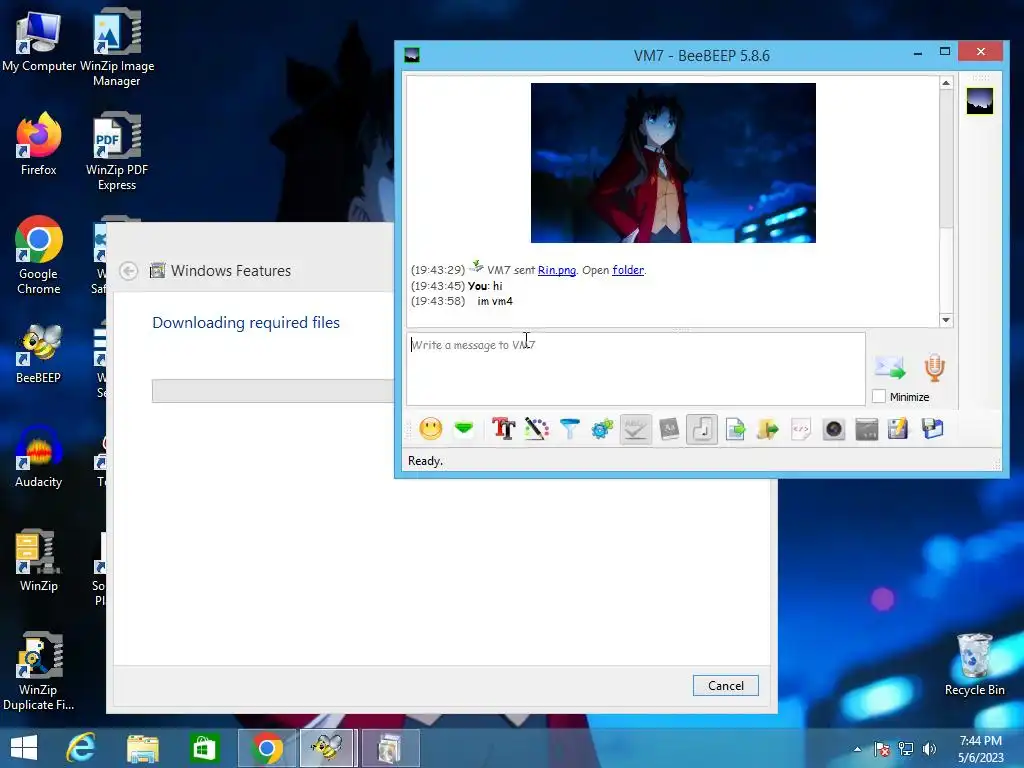The image size is (1024, 768).
Task: Click the screenshot camera icon
Action: tap(834, 429)
